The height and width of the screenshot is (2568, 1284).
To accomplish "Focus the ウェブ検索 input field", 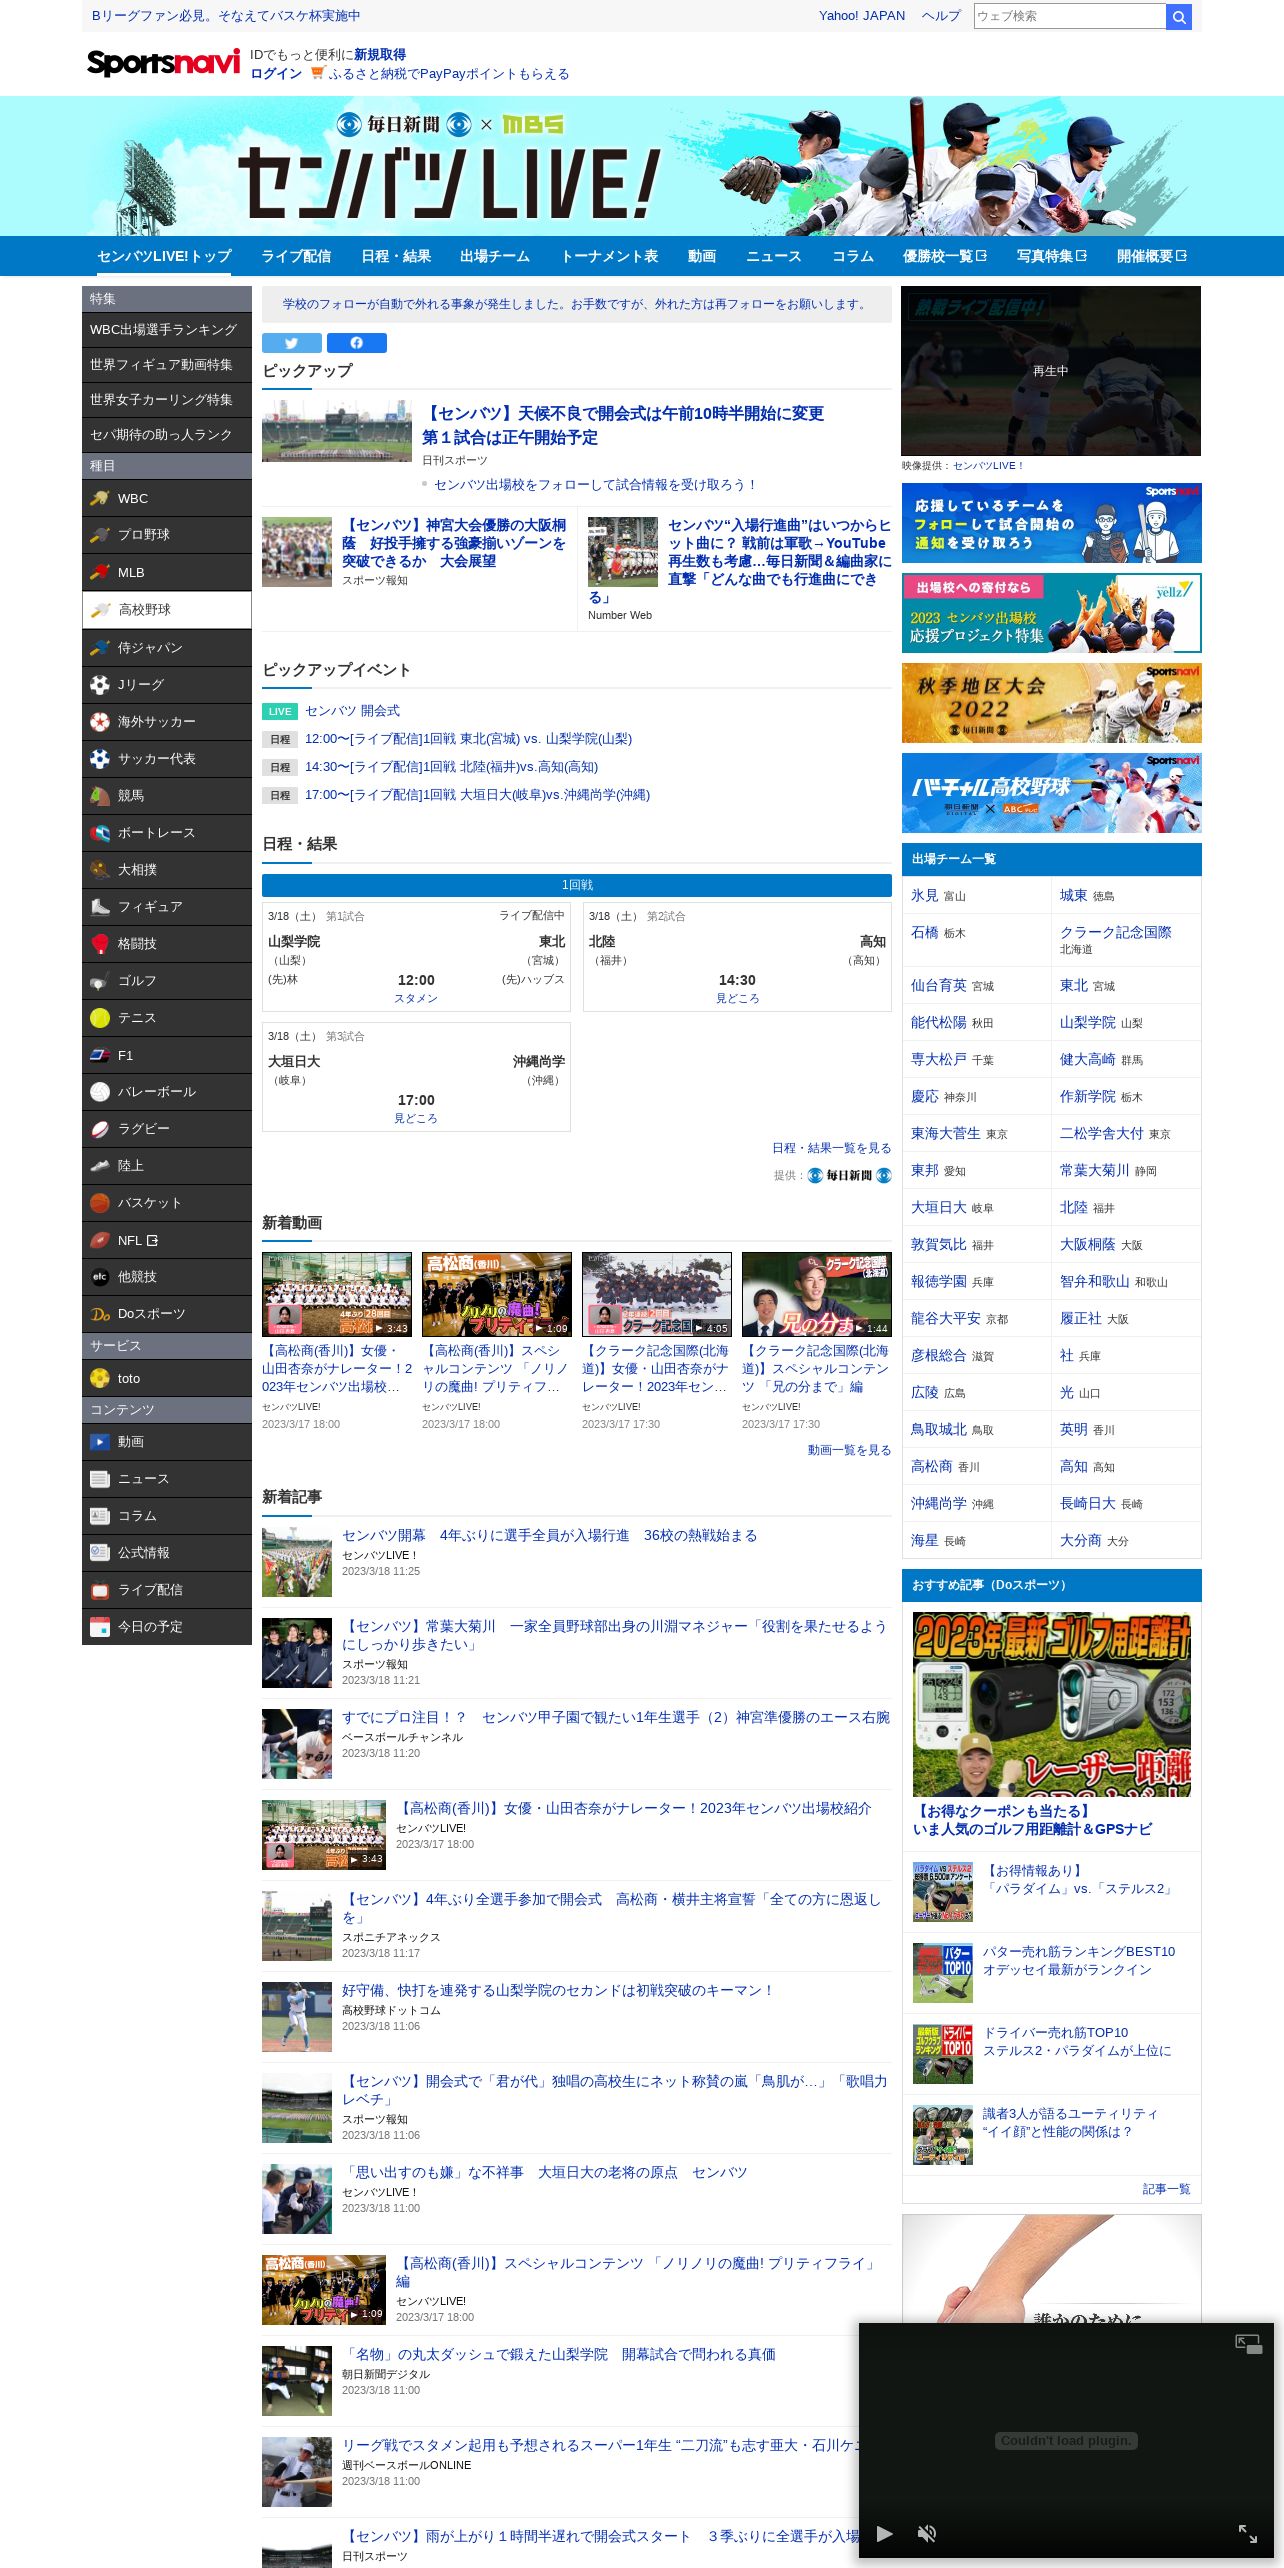I will (1070, 16).
